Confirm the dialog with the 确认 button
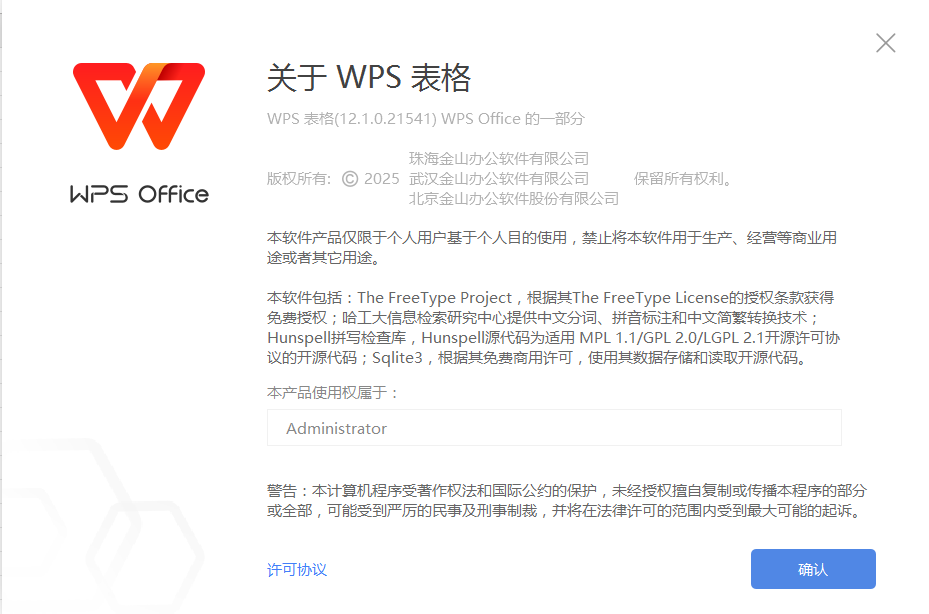This screenshot has height=614, width=929. [813, 569]
